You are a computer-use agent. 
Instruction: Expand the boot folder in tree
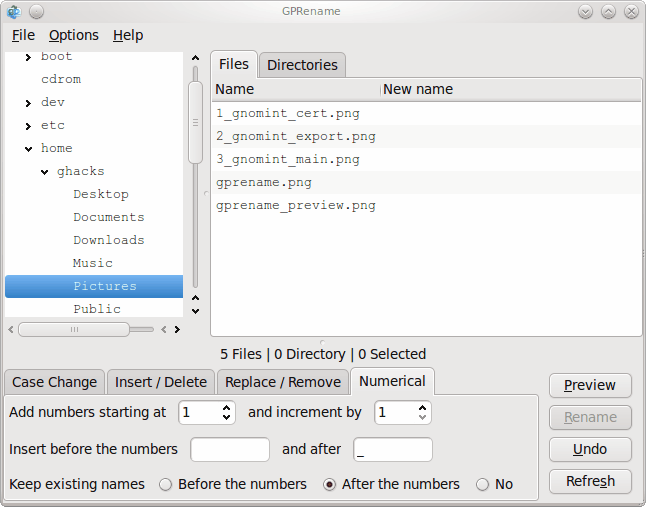[28, 57]
